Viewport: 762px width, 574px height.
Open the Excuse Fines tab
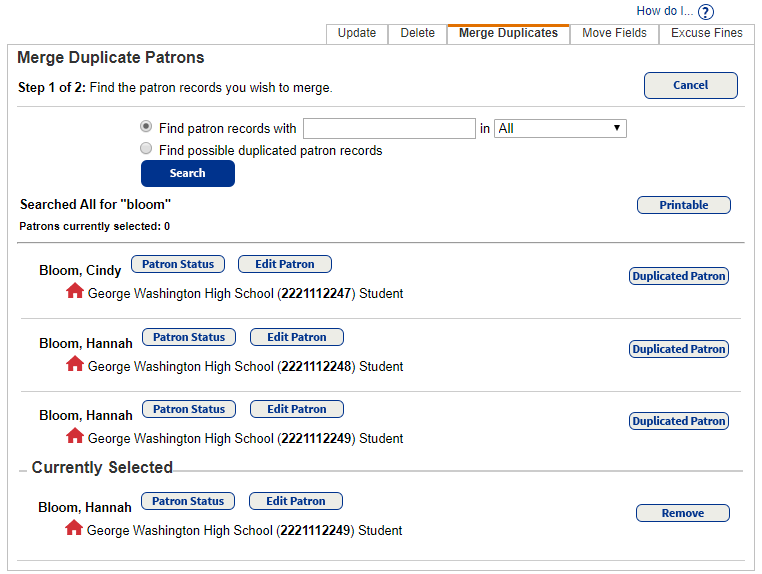point(707,33)
